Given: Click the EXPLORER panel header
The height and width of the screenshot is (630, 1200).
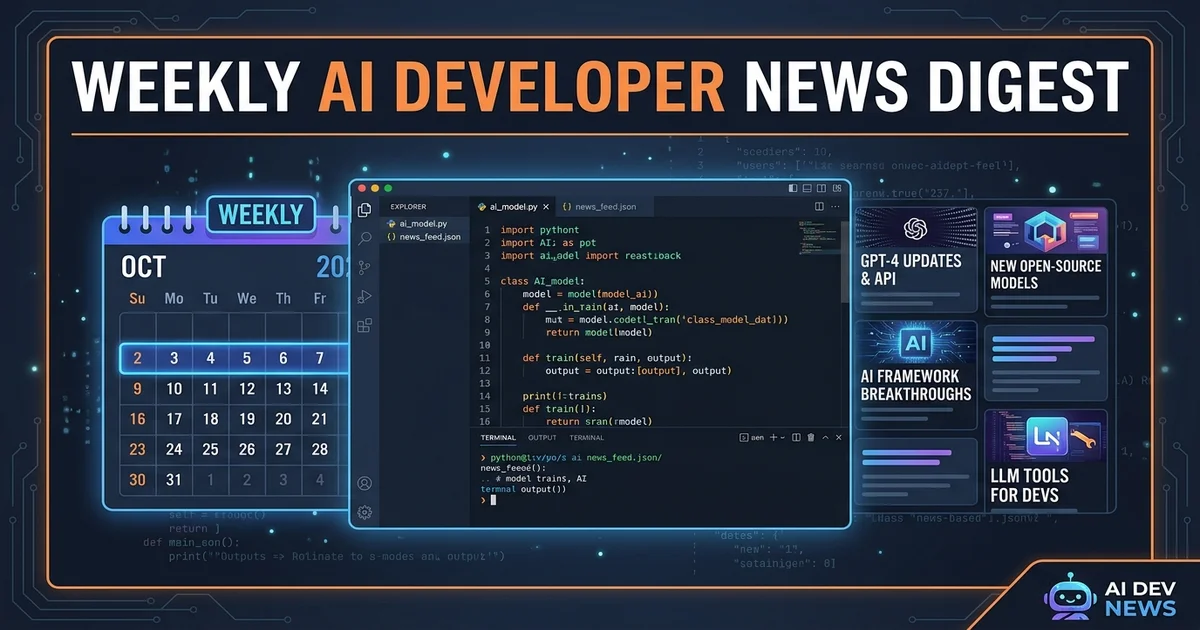Looking at the screenshot, I should (408, 207).
